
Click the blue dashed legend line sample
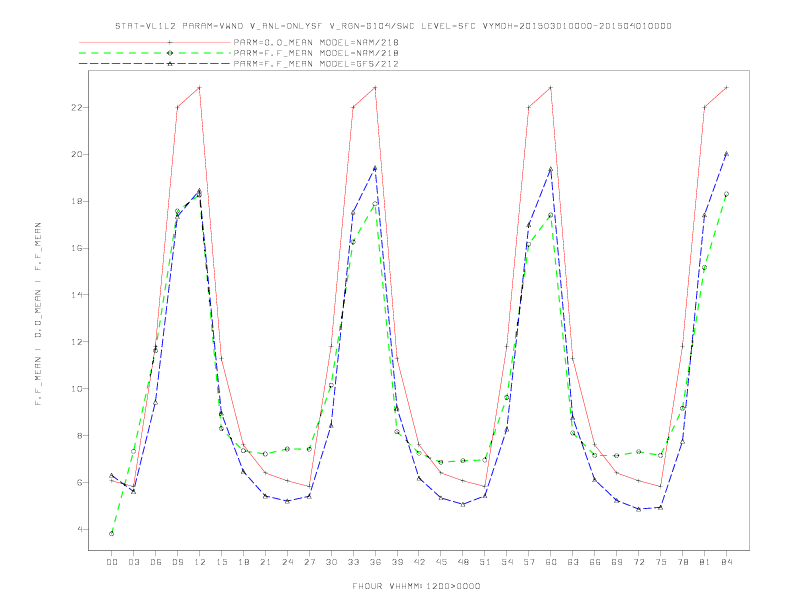[x=155, y=64]
